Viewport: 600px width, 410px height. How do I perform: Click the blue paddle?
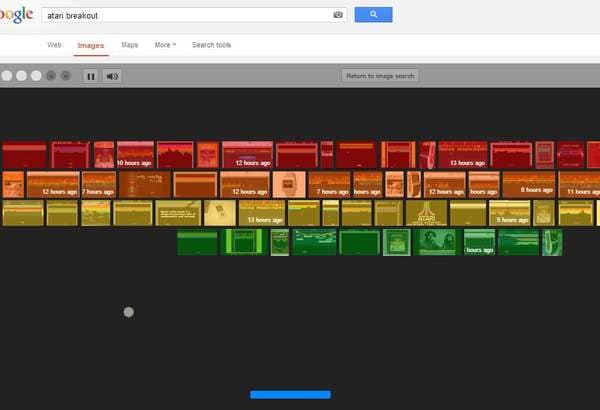point(290,395)
